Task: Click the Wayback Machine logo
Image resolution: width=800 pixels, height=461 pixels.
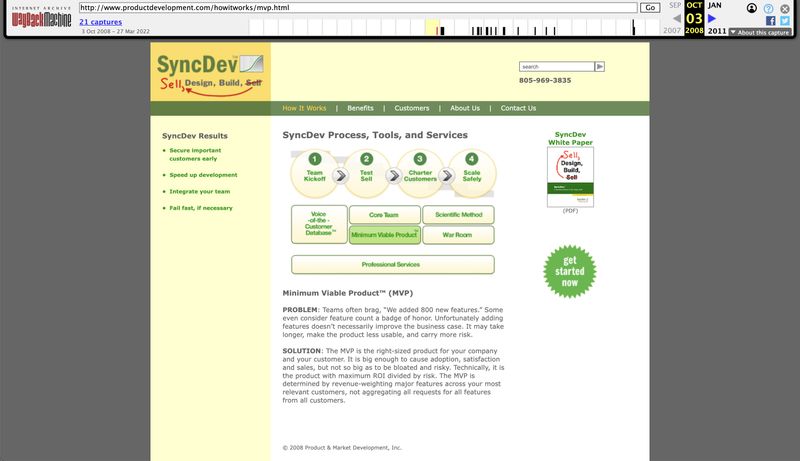Action: [x=41, y=19]
